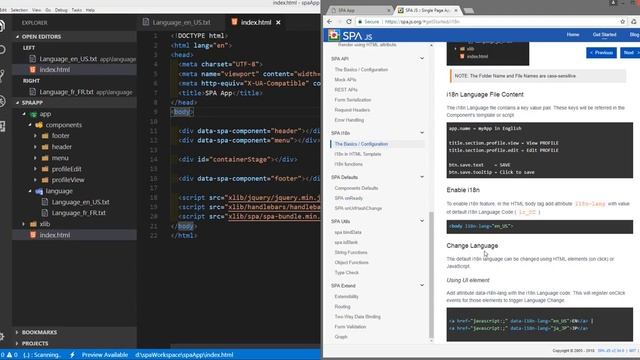Open the Get Started link in the site header
The height and width of the screenshot is (360, 640).
pos(604,35)
